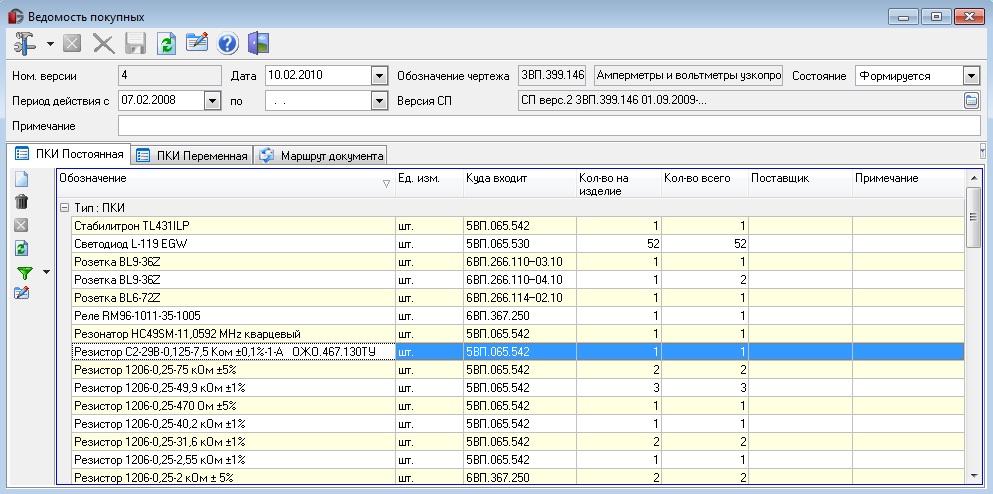Select row Реле RM96-1011-35-1005
The image size is (993, 494).
point(518,315)
